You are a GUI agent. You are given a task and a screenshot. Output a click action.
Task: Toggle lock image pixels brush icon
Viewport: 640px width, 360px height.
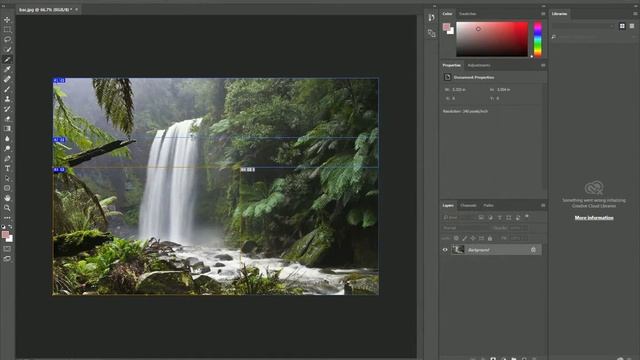464,238
